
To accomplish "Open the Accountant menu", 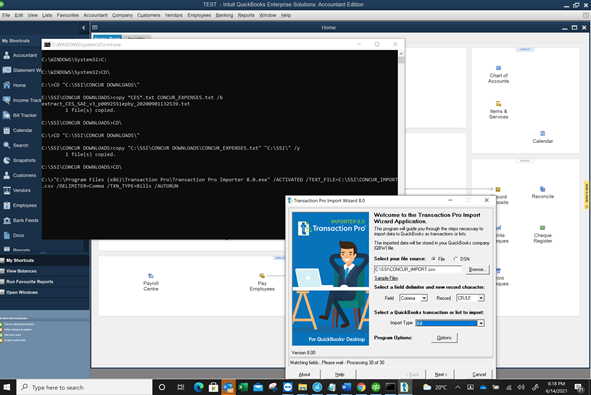I will click(x=95, y=15).
